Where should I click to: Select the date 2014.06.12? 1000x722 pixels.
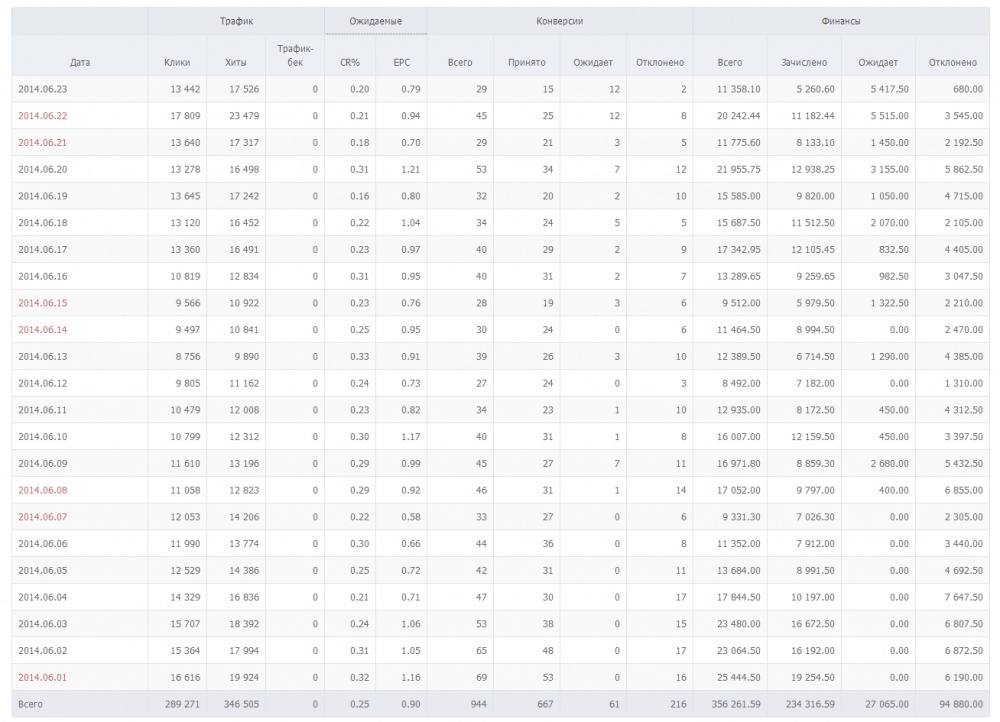pyautogui.click(x=43, y=384)
